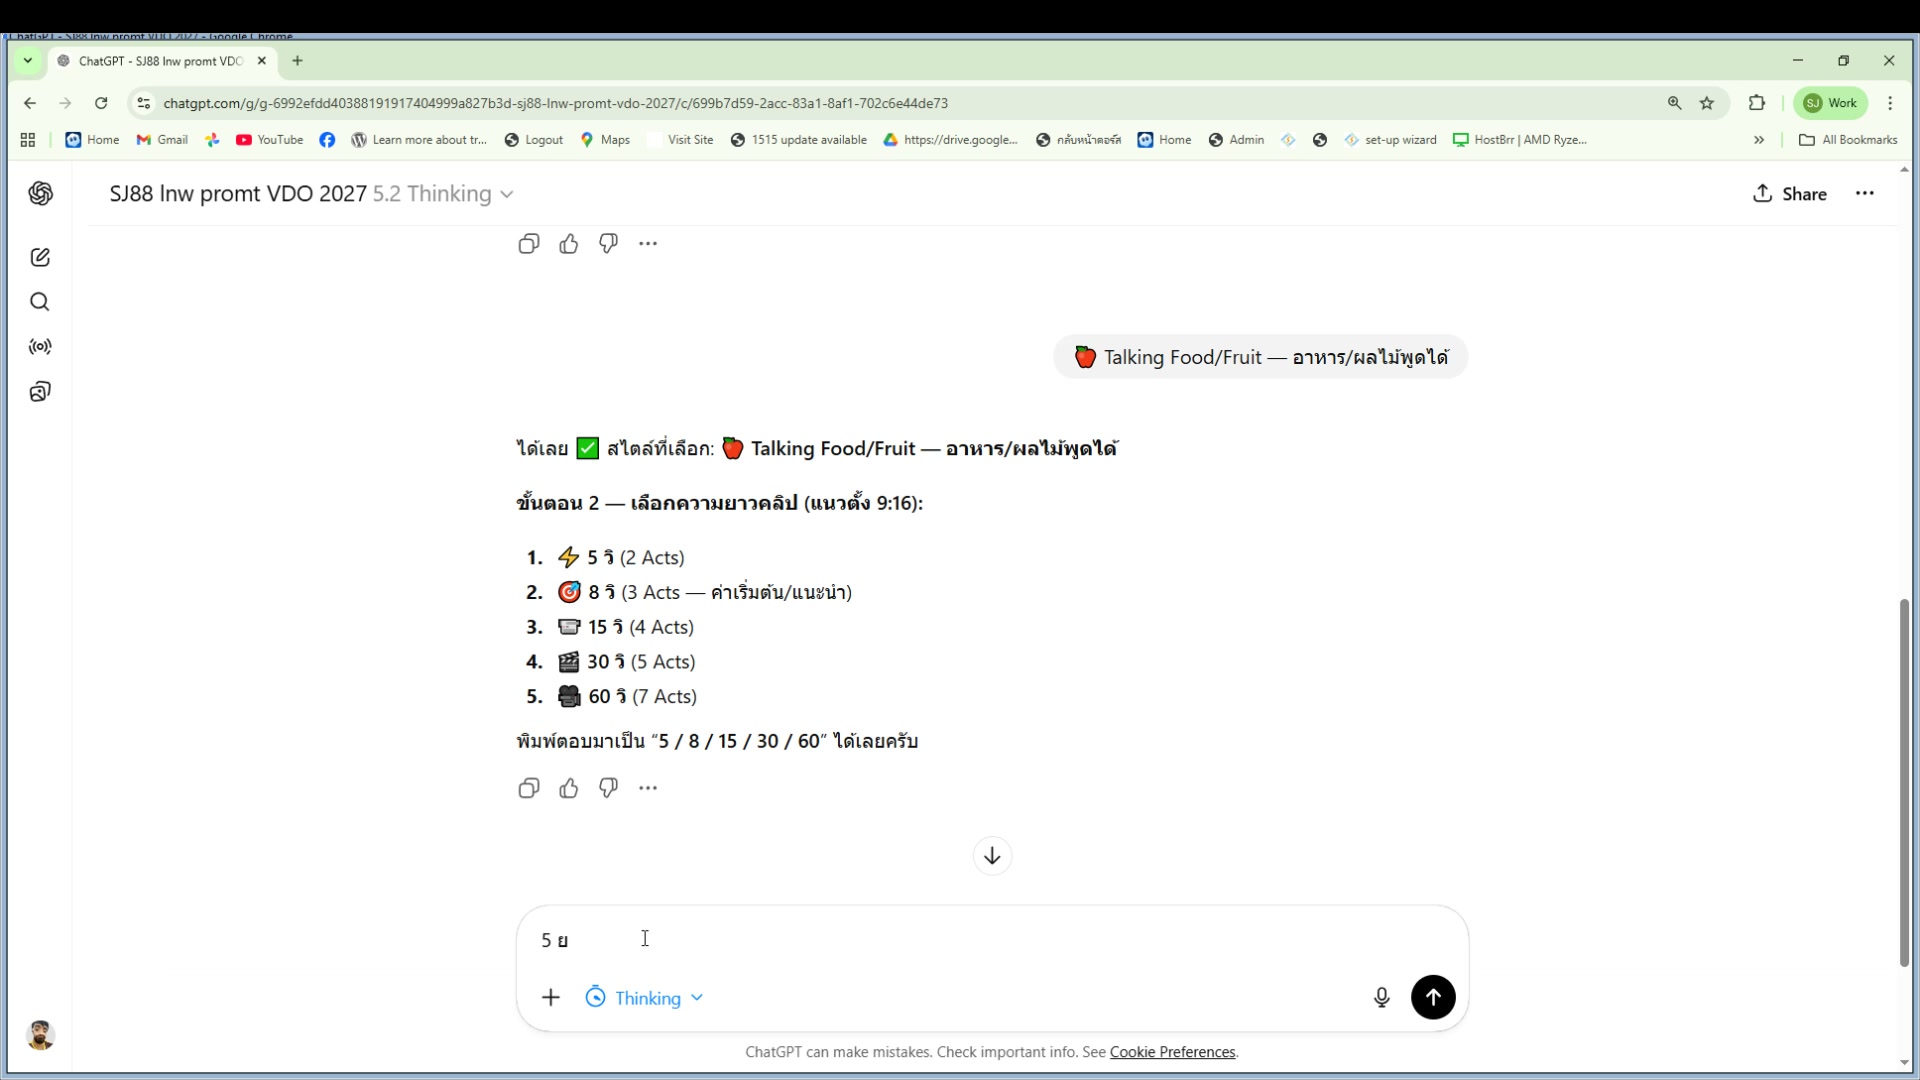The width and height of the screenshot is (1920, 1080).
Task: Send the message with arrow button
Action: click(1433, 997)
